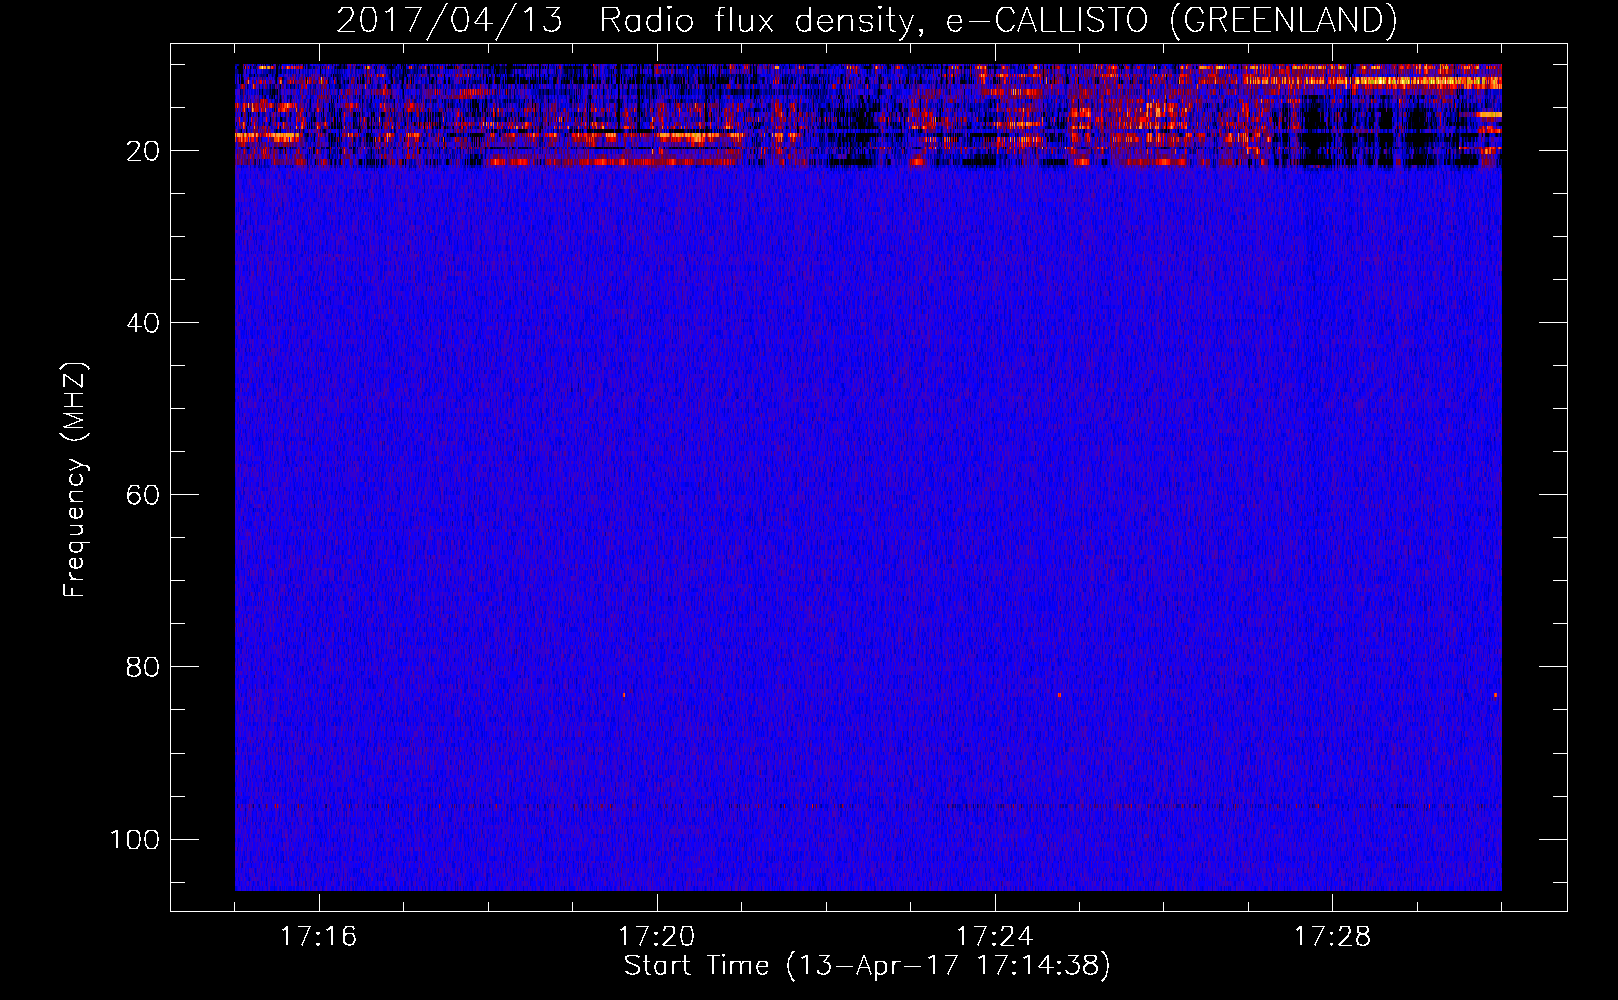
Task: Click the '80' frequency tick label
Action: click(144, 667)
